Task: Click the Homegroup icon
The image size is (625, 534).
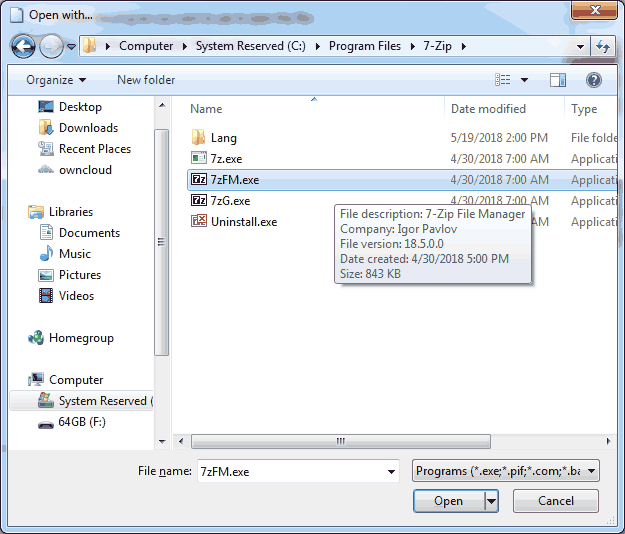Action: (x=36, y=338)
